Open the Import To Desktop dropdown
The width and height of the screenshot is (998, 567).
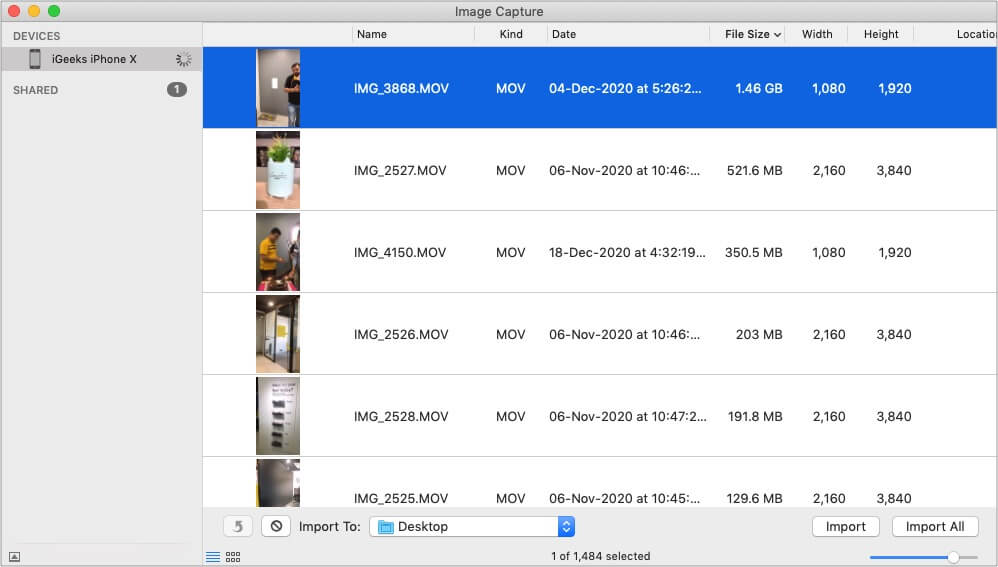[472, 526]
